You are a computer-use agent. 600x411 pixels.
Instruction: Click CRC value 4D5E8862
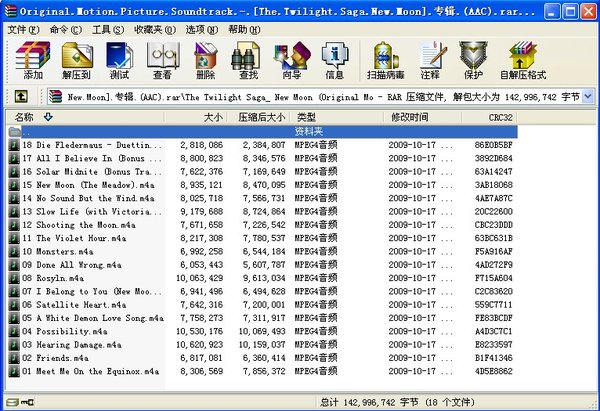point(494,371)
